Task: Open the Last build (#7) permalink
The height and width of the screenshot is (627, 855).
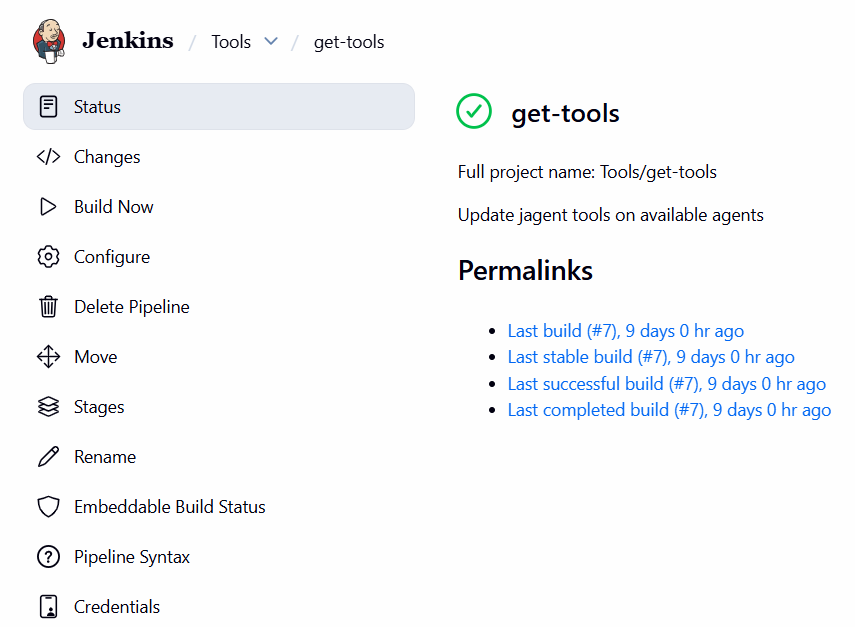Action: point(625,331)
